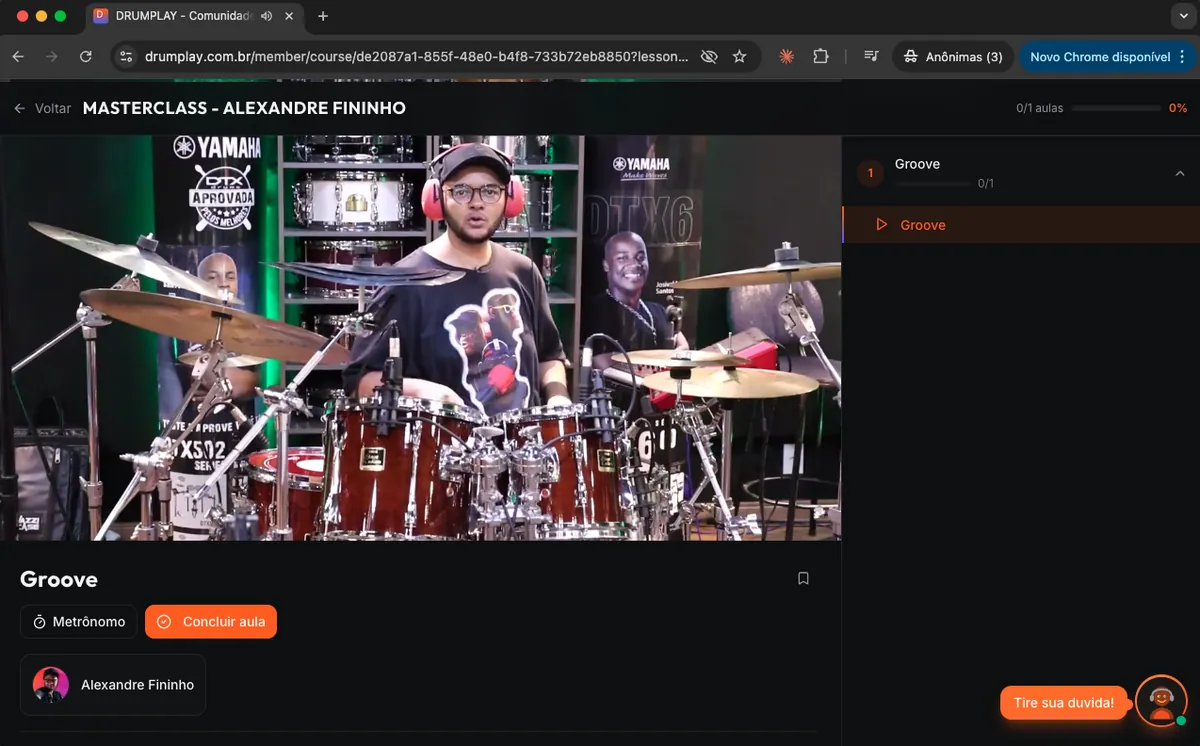
Task: Click the 0/1 aulas counter
Action: pos(1040,108)
